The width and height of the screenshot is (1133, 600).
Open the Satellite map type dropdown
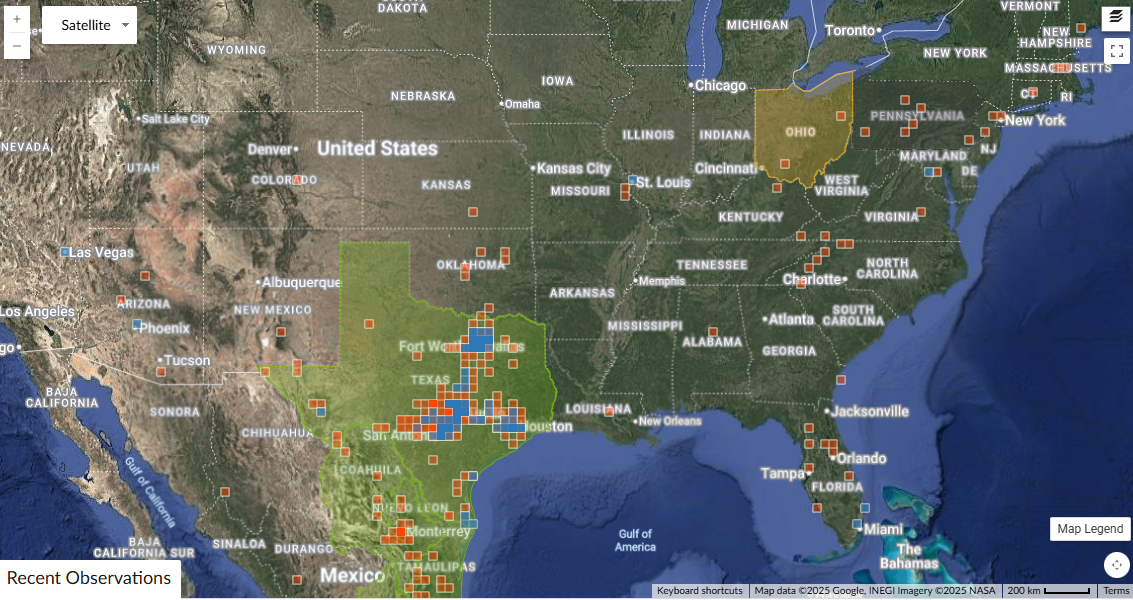pyautogui.click(x=88, y=25)
